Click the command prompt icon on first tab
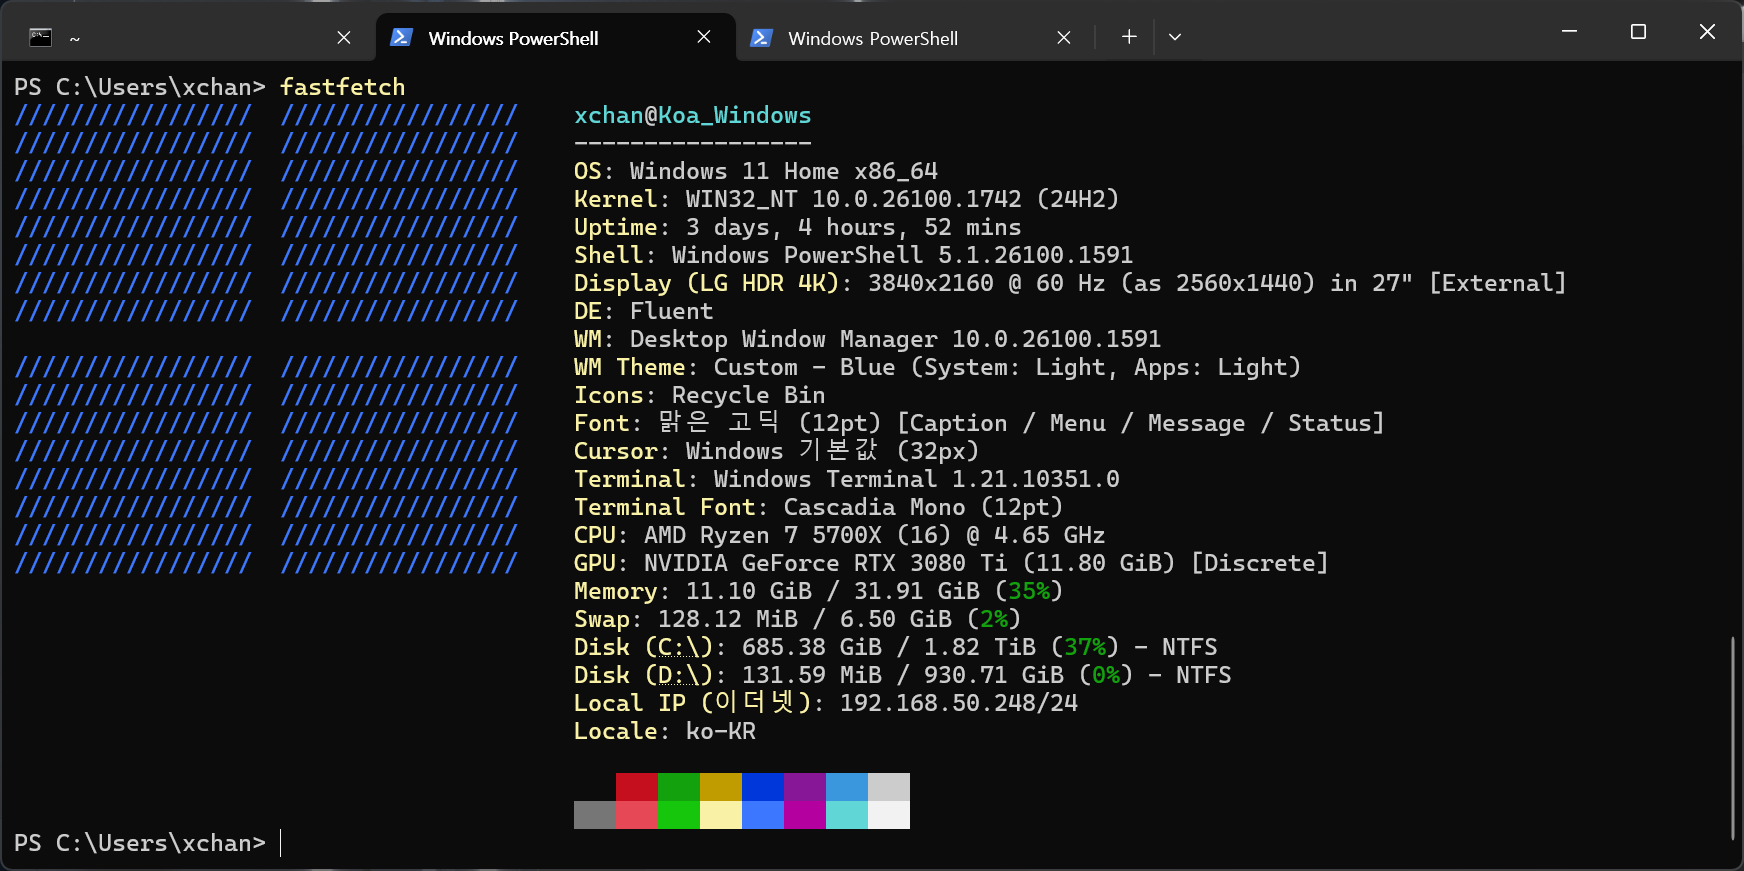This screenshot has width=1744, height=871. [40, 38]
